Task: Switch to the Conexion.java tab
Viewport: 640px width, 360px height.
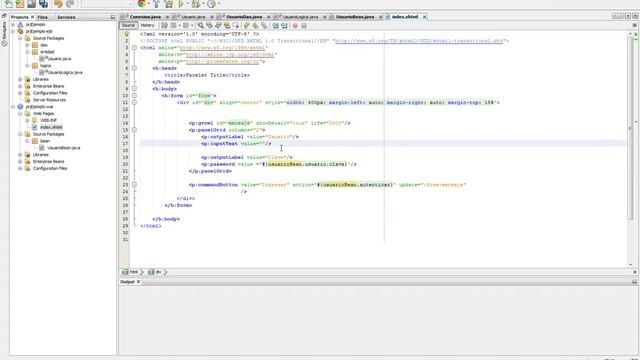Action: (145, 17)
